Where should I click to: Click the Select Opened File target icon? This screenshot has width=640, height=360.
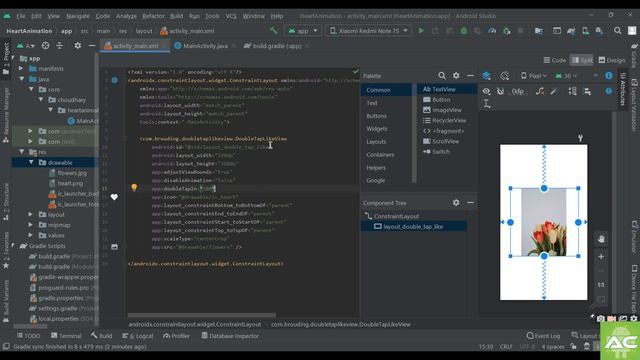pos(45,46)
